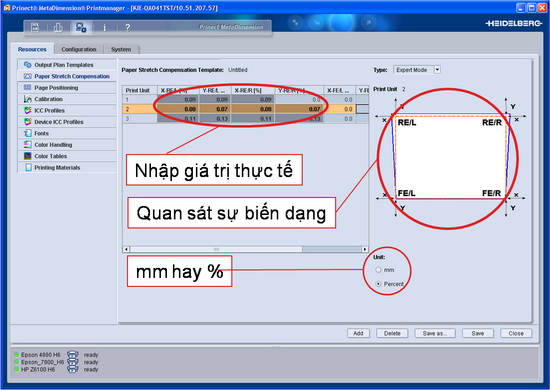Click queue icon beside Epson 4880 H6
This screenshot has height=390, width=550.
[73, 354]
